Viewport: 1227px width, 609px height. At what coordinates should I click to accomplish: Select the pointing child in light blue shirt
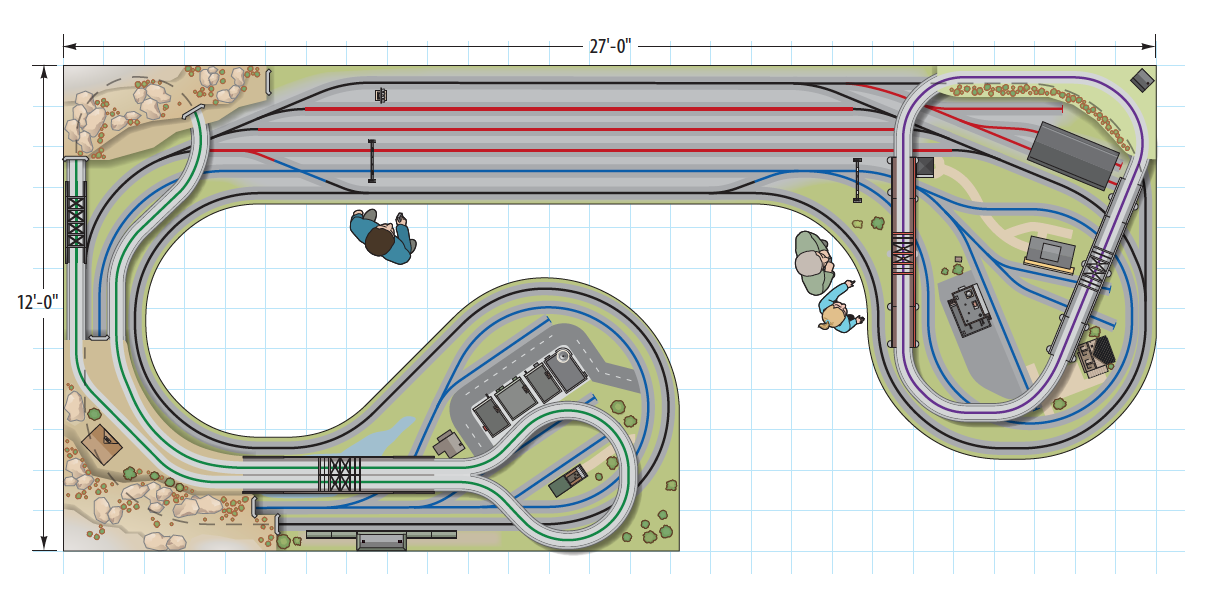click(838, 307)
